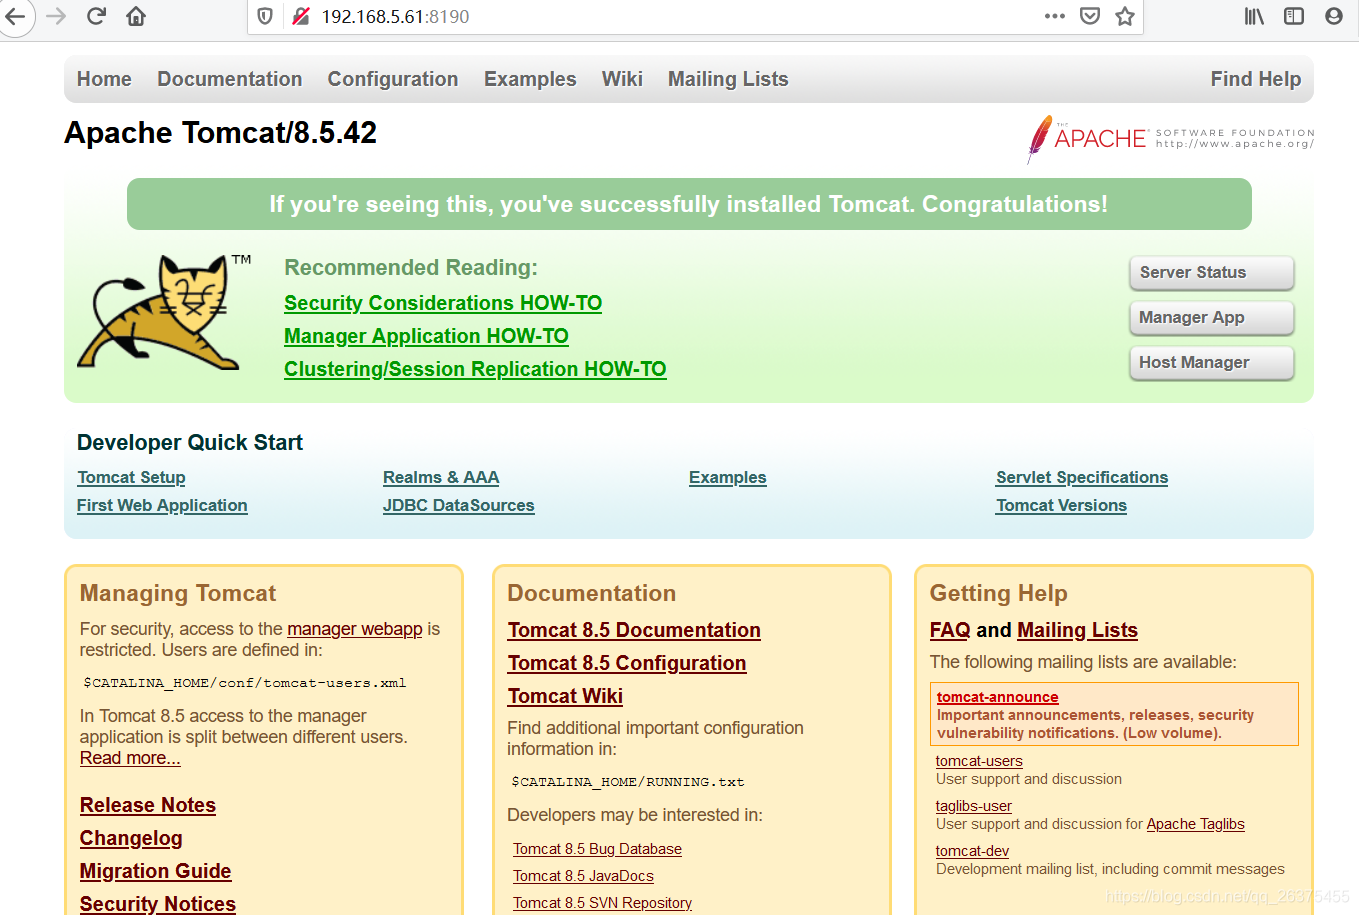The width and height of the screenshot is (1359, 915).
Task: Click the Apache Tomcat/8.5.42 heading
Action: pos(220,133)
